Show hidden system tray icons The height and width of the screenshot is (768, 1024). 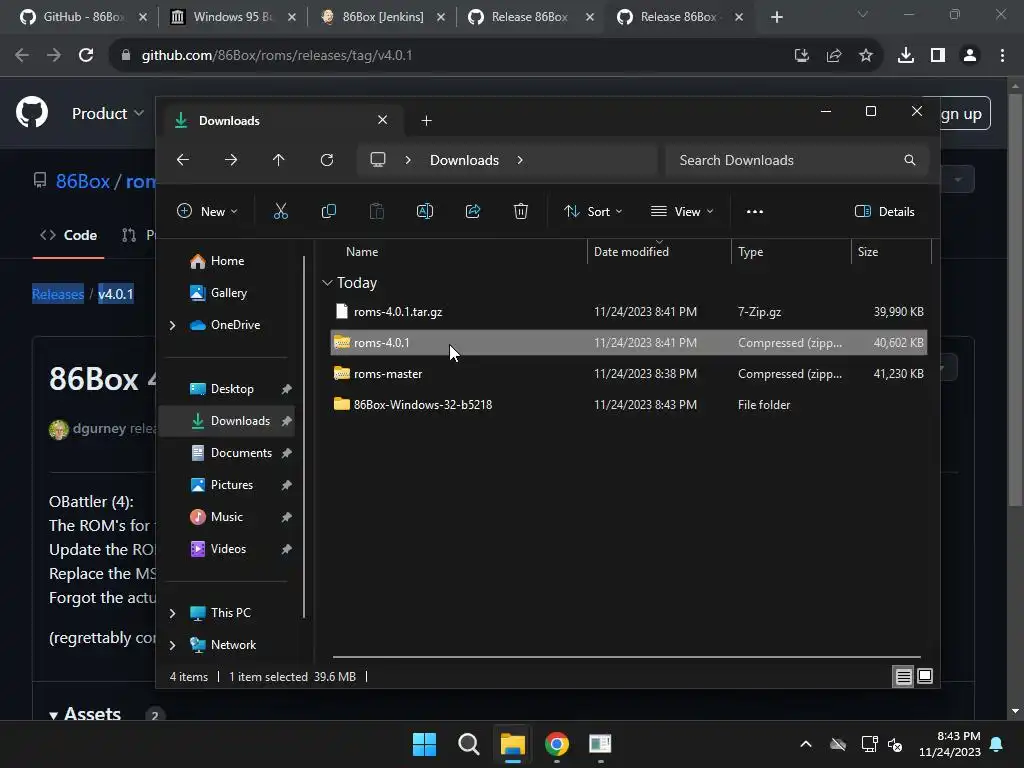pyautogui.click(x=806, y=744)
